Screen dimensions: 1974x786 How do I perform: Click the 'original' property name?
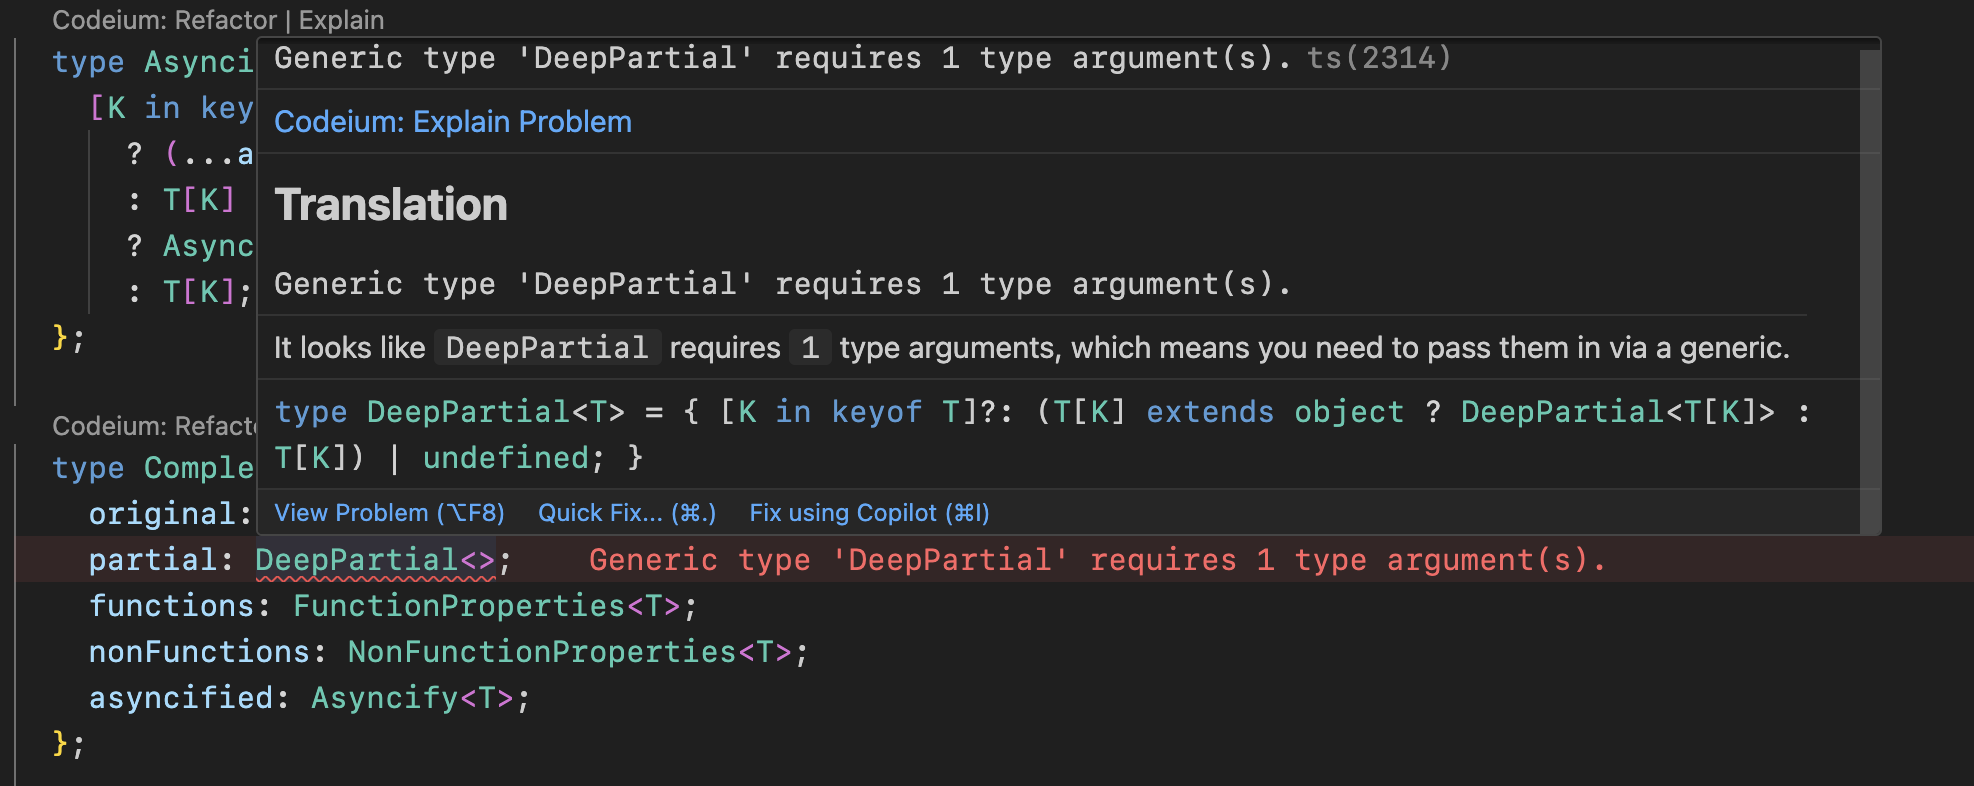162,514
